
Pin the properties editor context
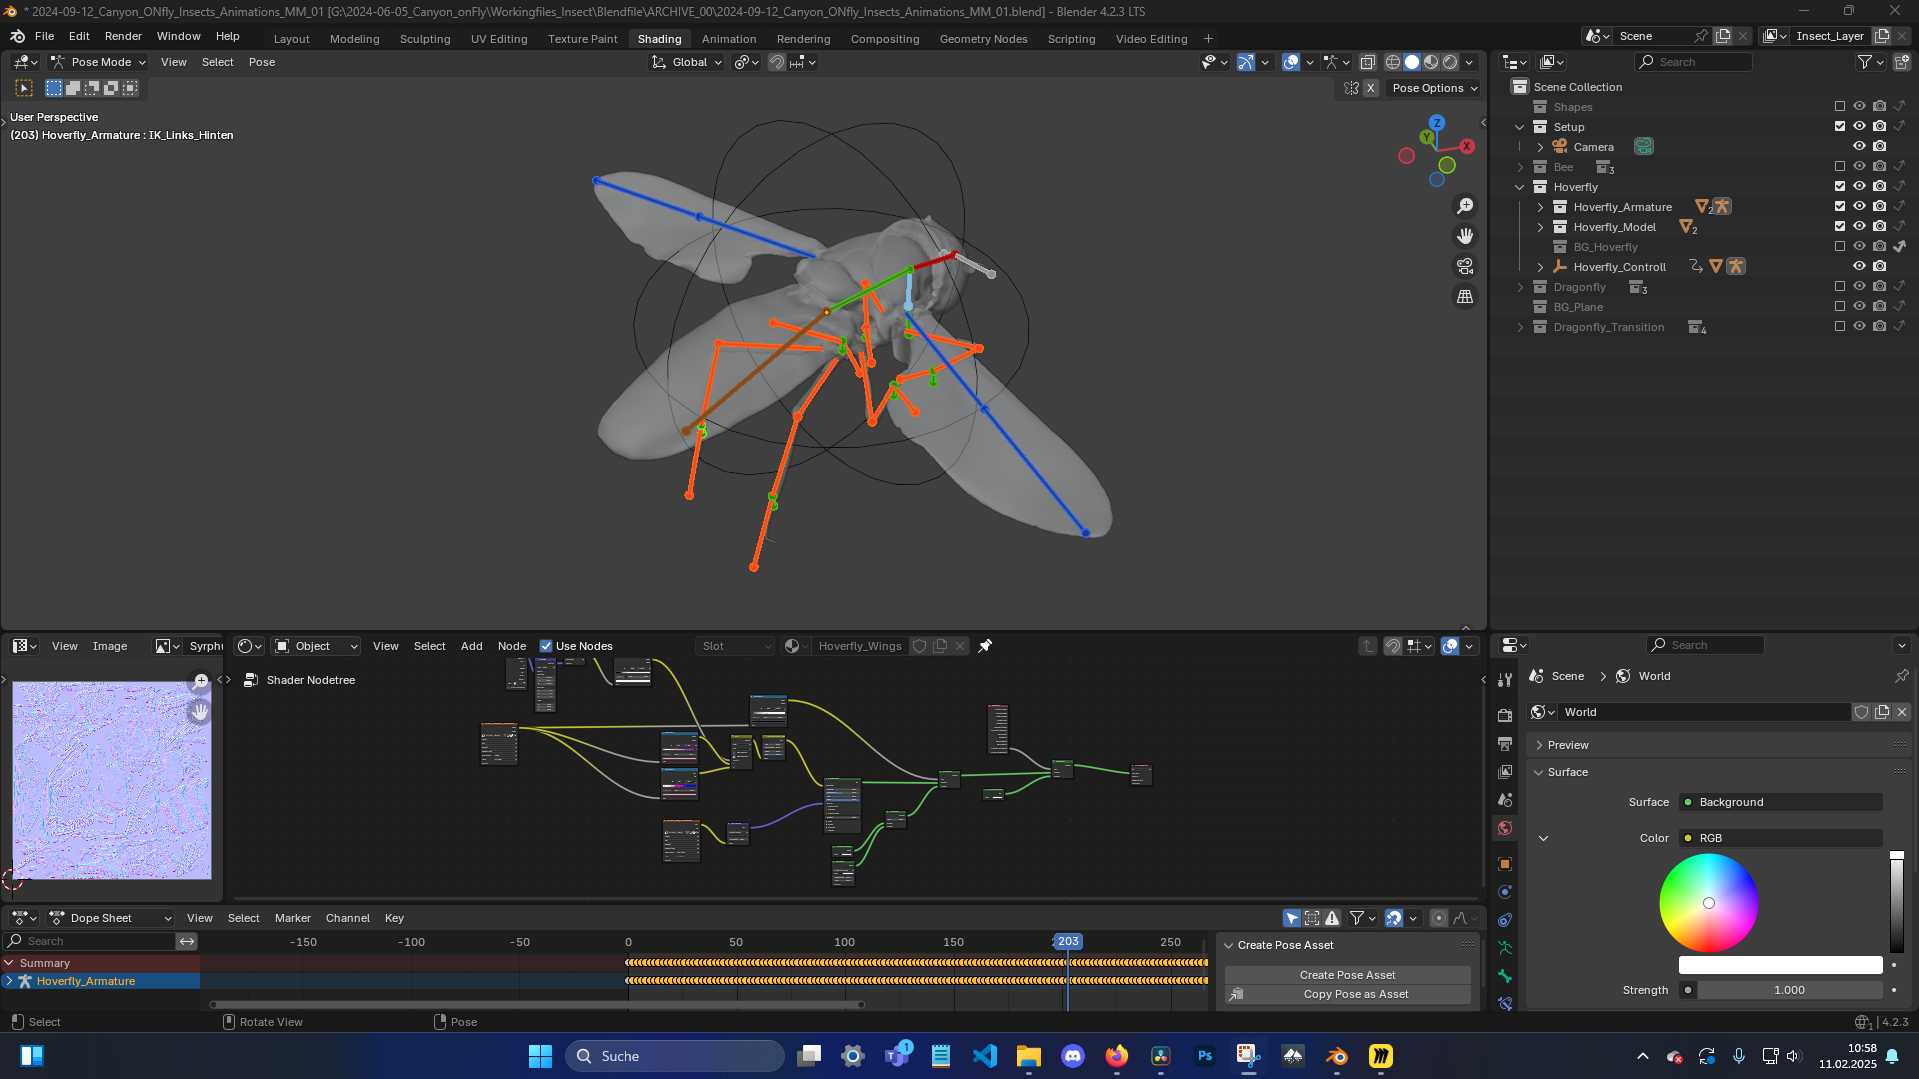(1902, 676)
